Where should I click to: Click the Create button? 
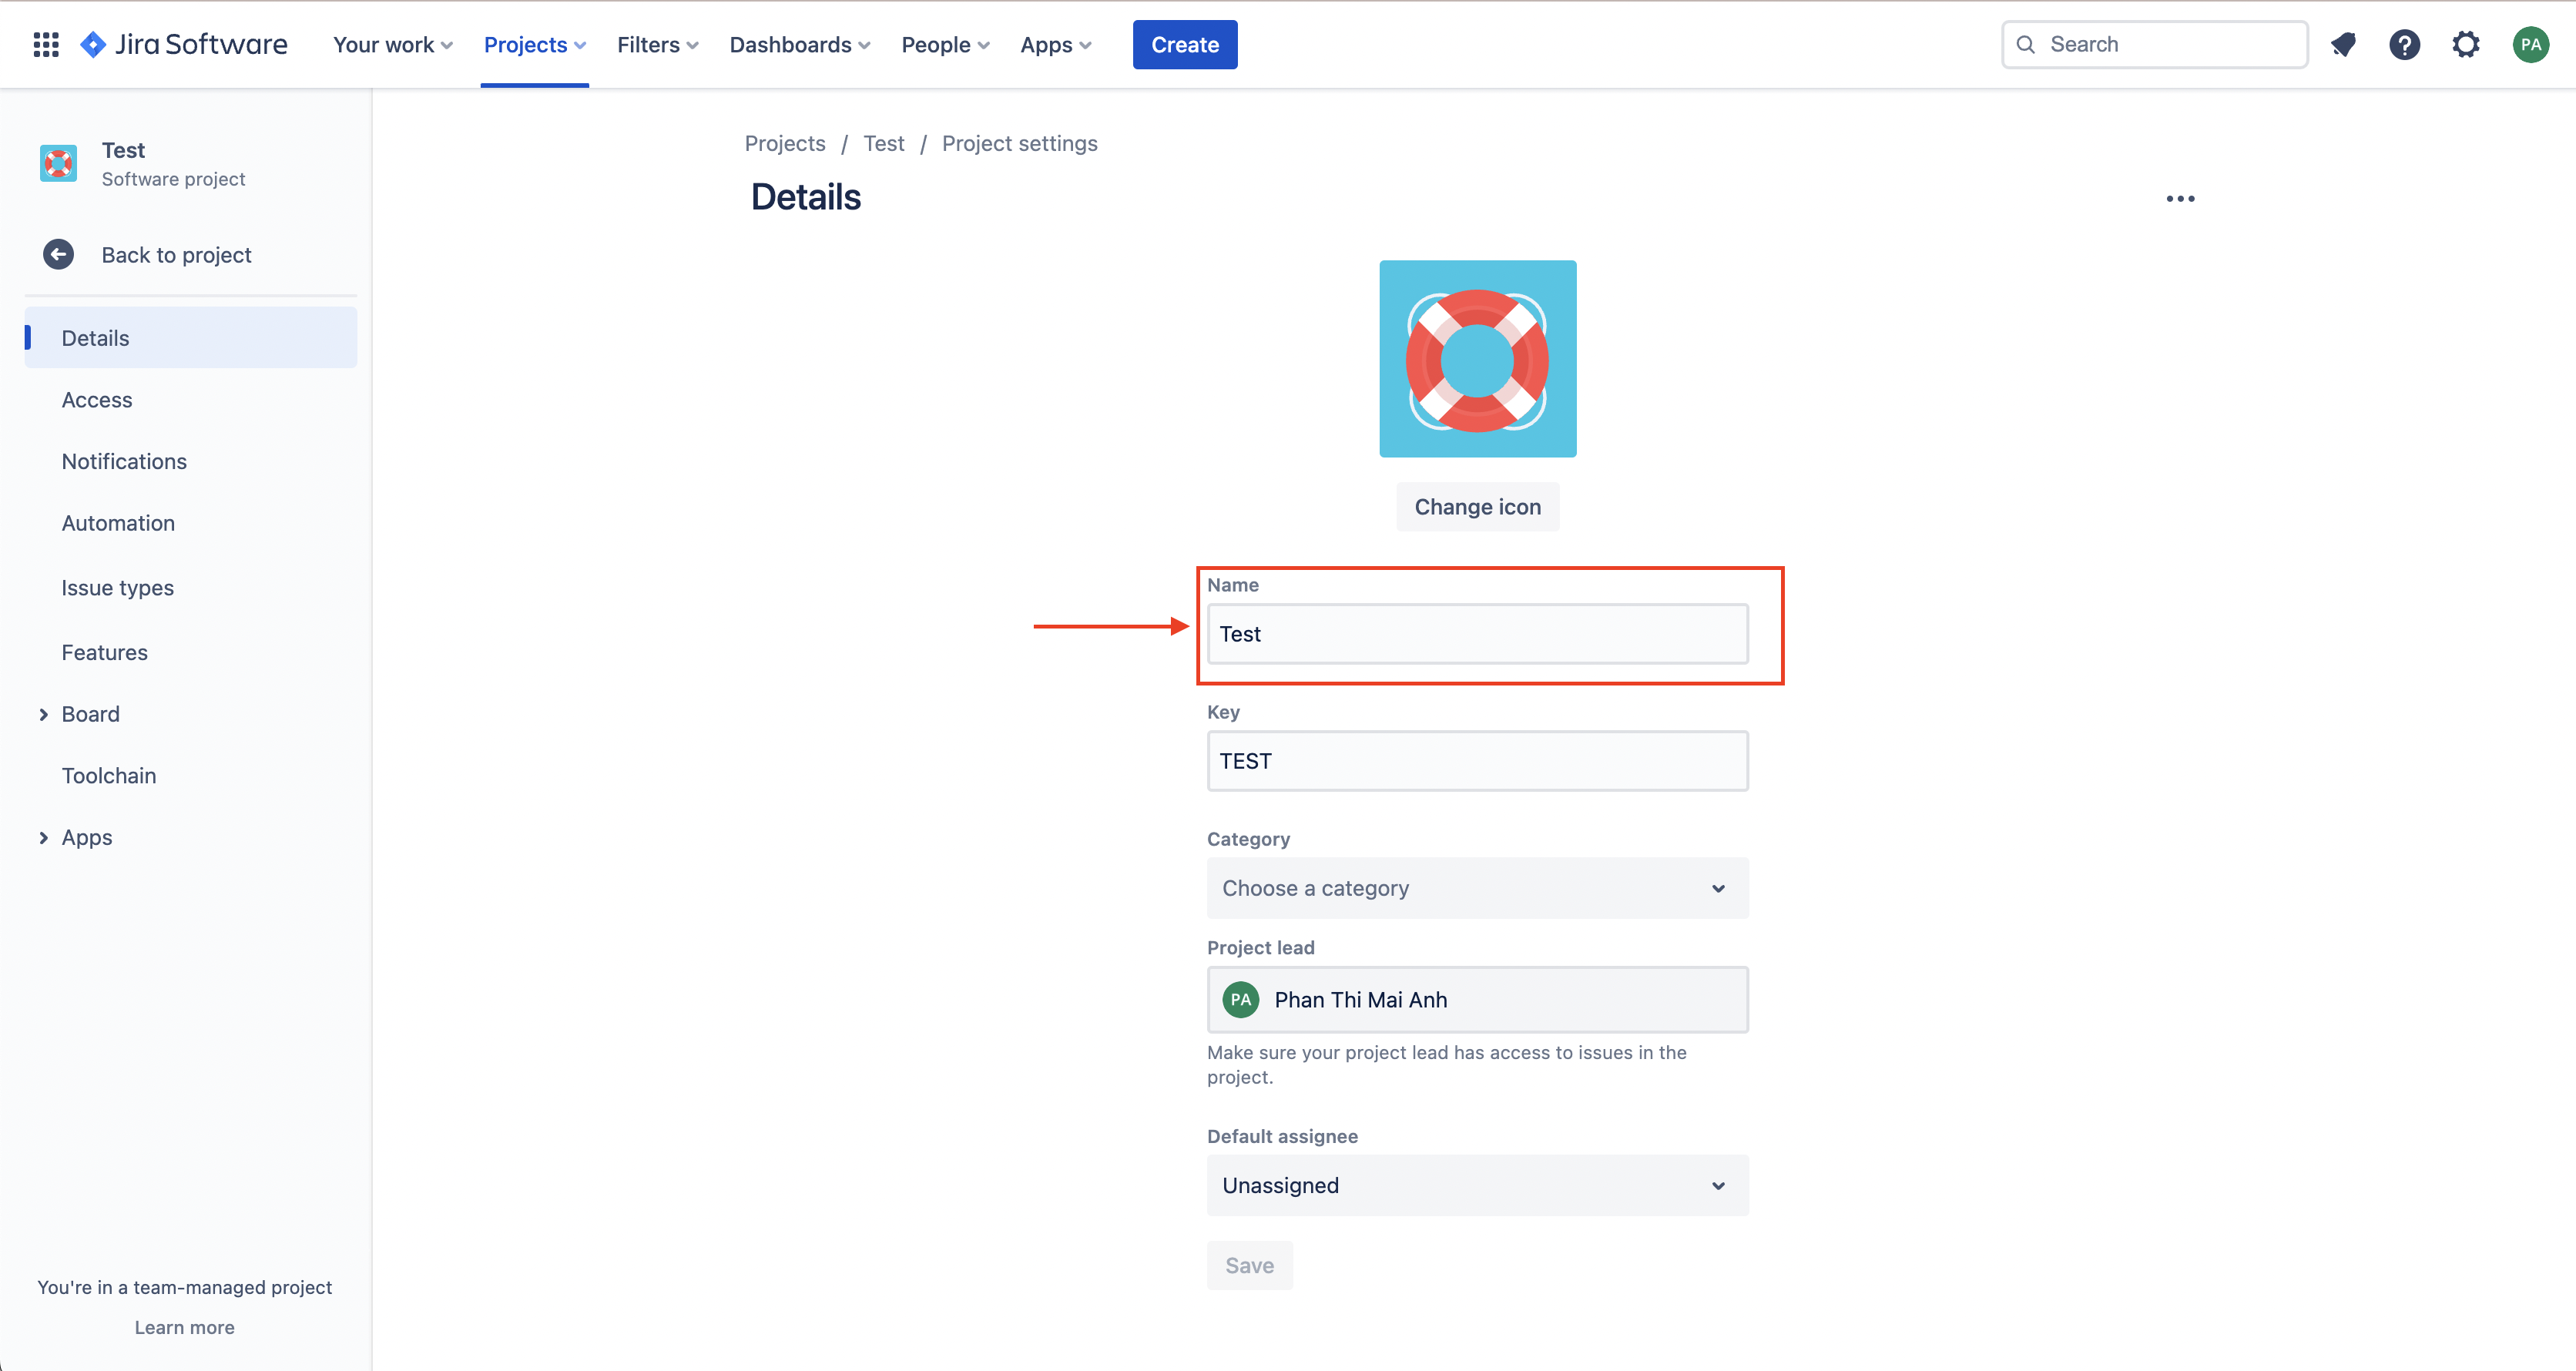coord(1184,45)
